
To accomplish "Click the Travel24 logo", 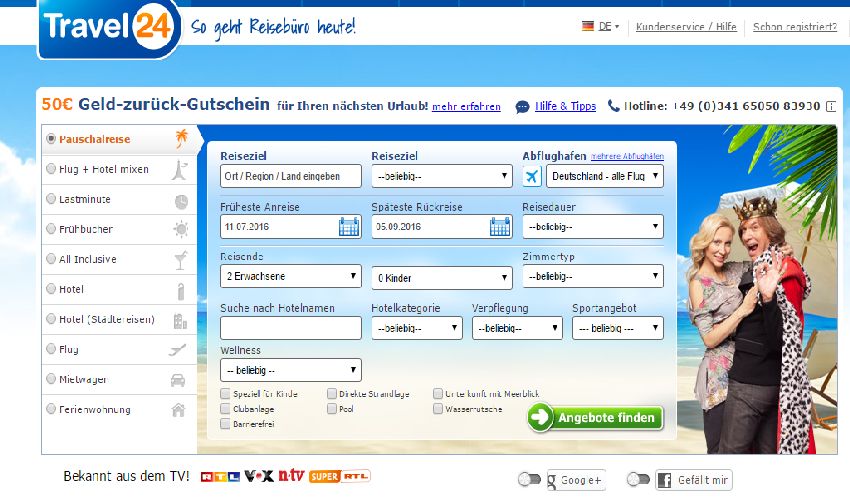I will point(110,27).
